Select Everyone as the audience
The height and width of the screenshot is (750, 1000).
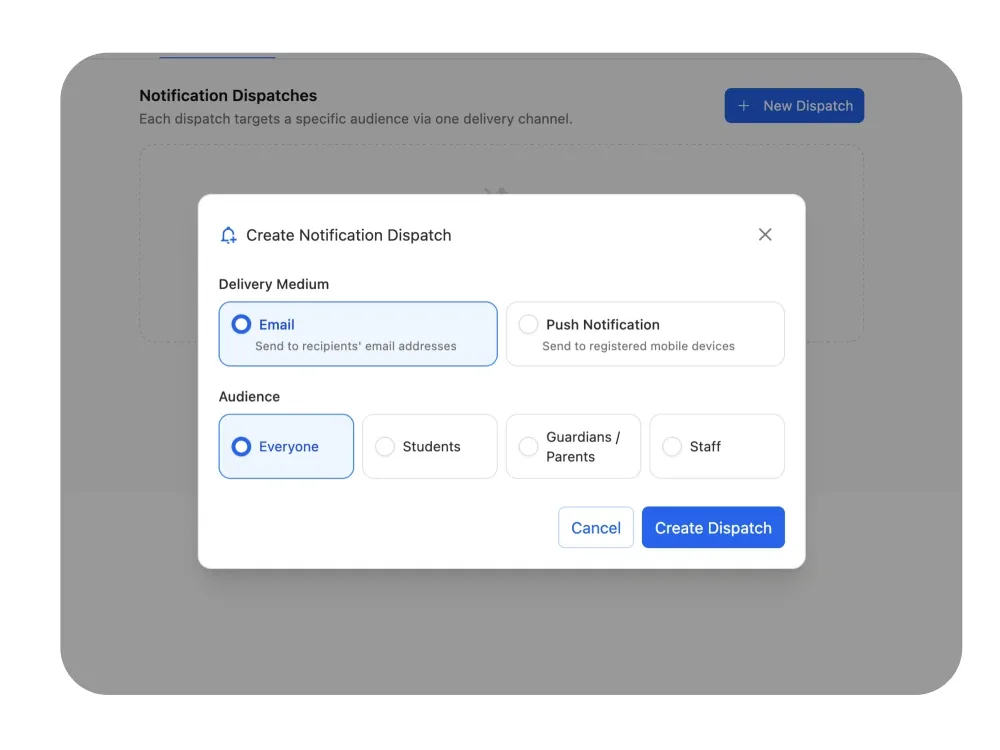pos(241,446)
